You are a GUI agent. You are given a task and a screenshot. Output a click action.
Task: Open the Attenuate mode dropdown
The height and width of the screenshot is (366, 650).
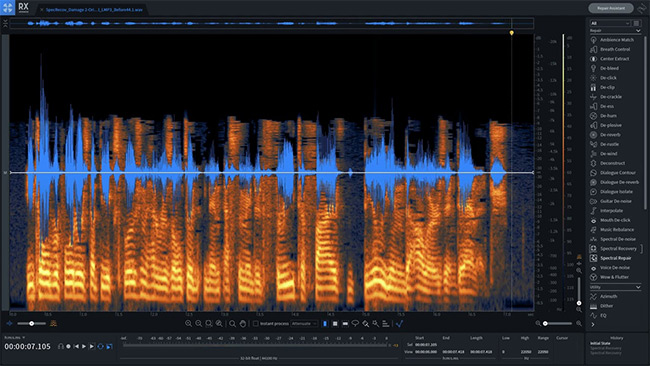pos(304,324)
